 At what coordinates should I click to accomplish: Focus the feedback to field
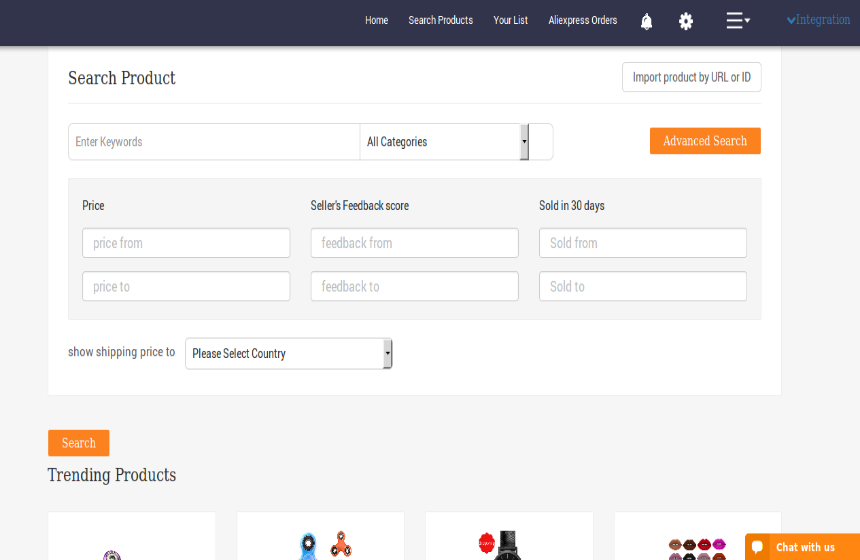[x=415, y=286]
